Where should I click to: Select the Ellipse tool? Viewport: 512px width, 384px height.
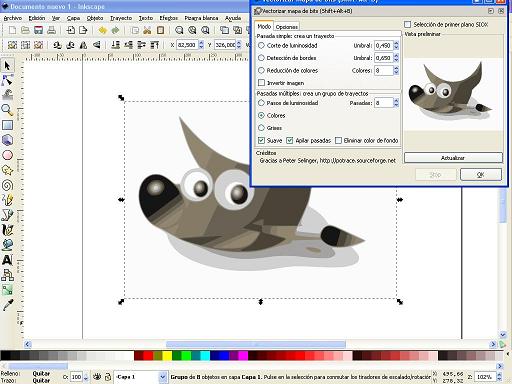(x=7, y=155)
